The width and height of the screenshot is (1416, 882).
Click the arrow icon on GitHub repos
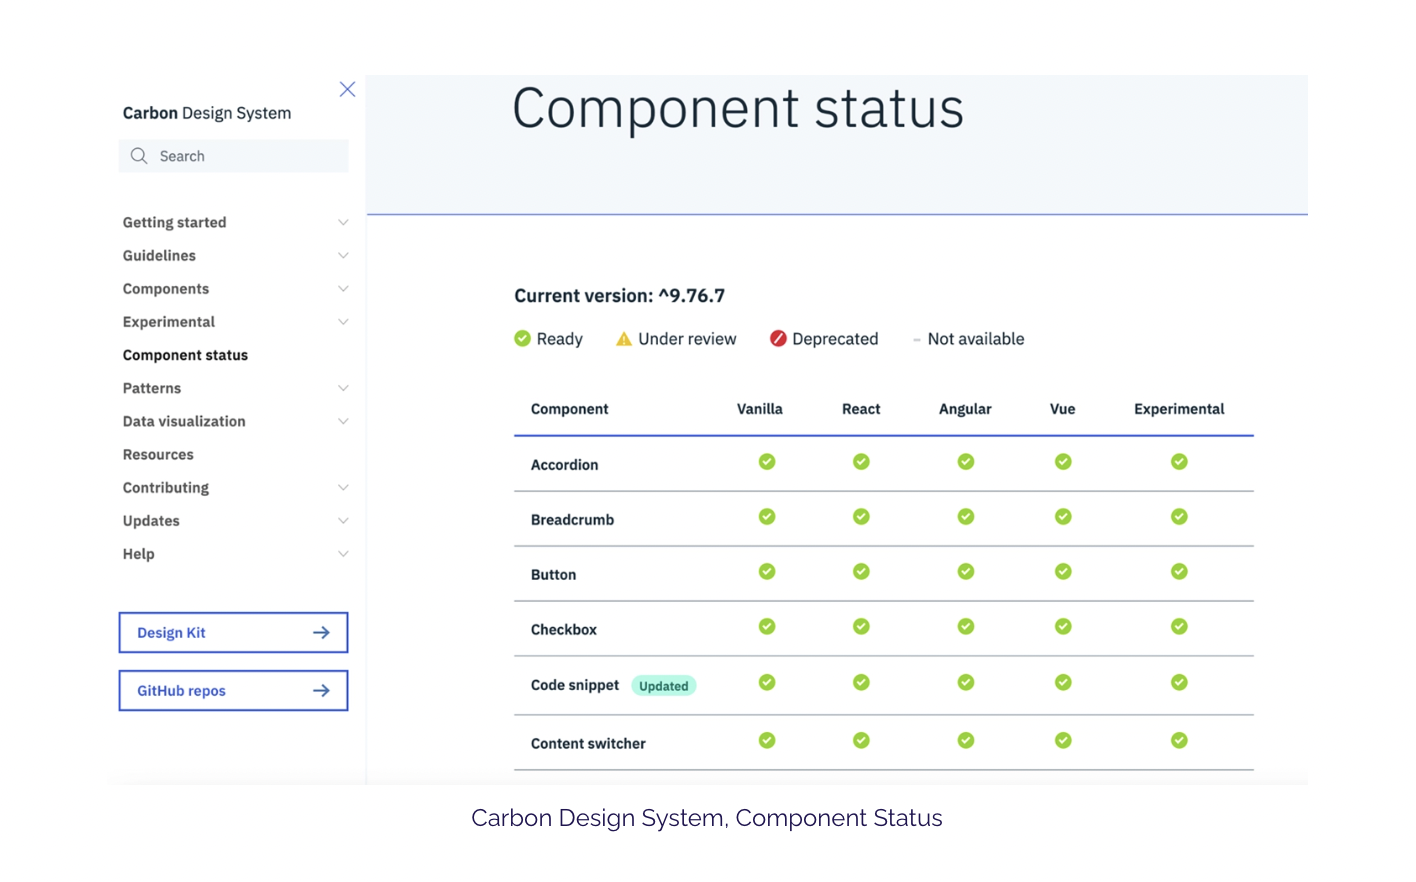321,691
